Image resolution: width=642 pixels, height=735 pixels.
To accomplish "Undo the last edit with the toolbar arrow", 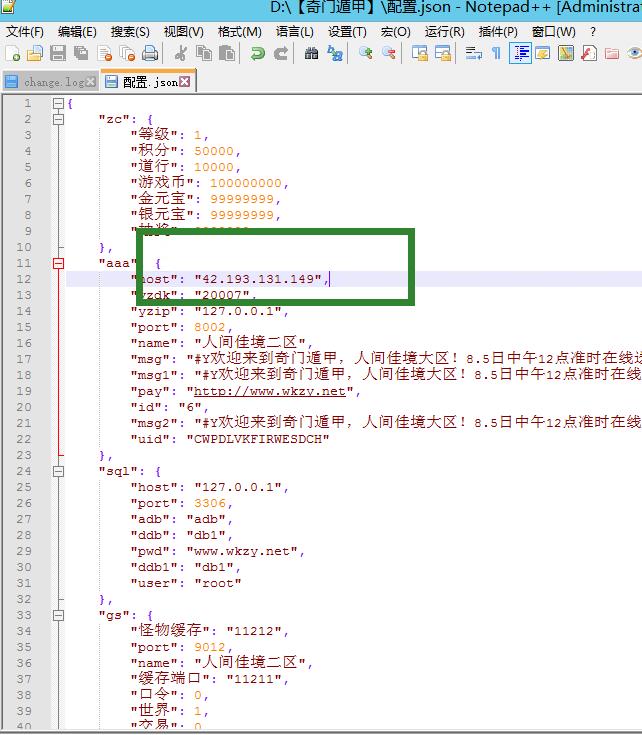I will click(x=258, y=54).
